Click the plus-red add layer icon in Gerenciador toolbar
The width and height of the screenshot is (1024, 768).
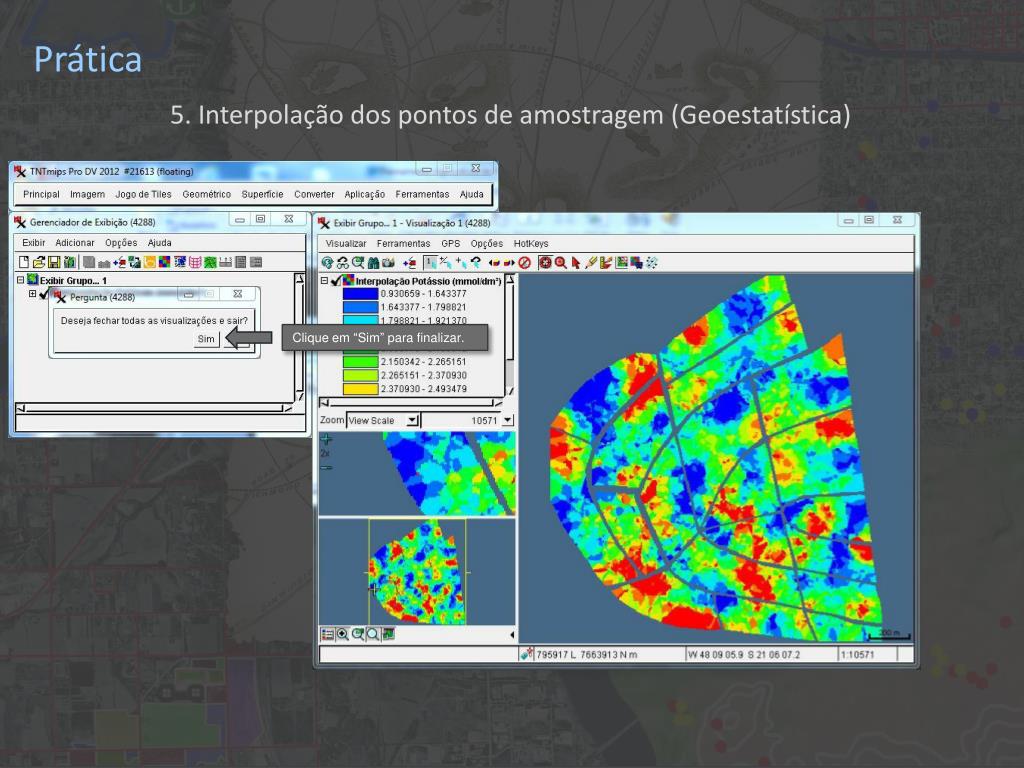(120, 262)
